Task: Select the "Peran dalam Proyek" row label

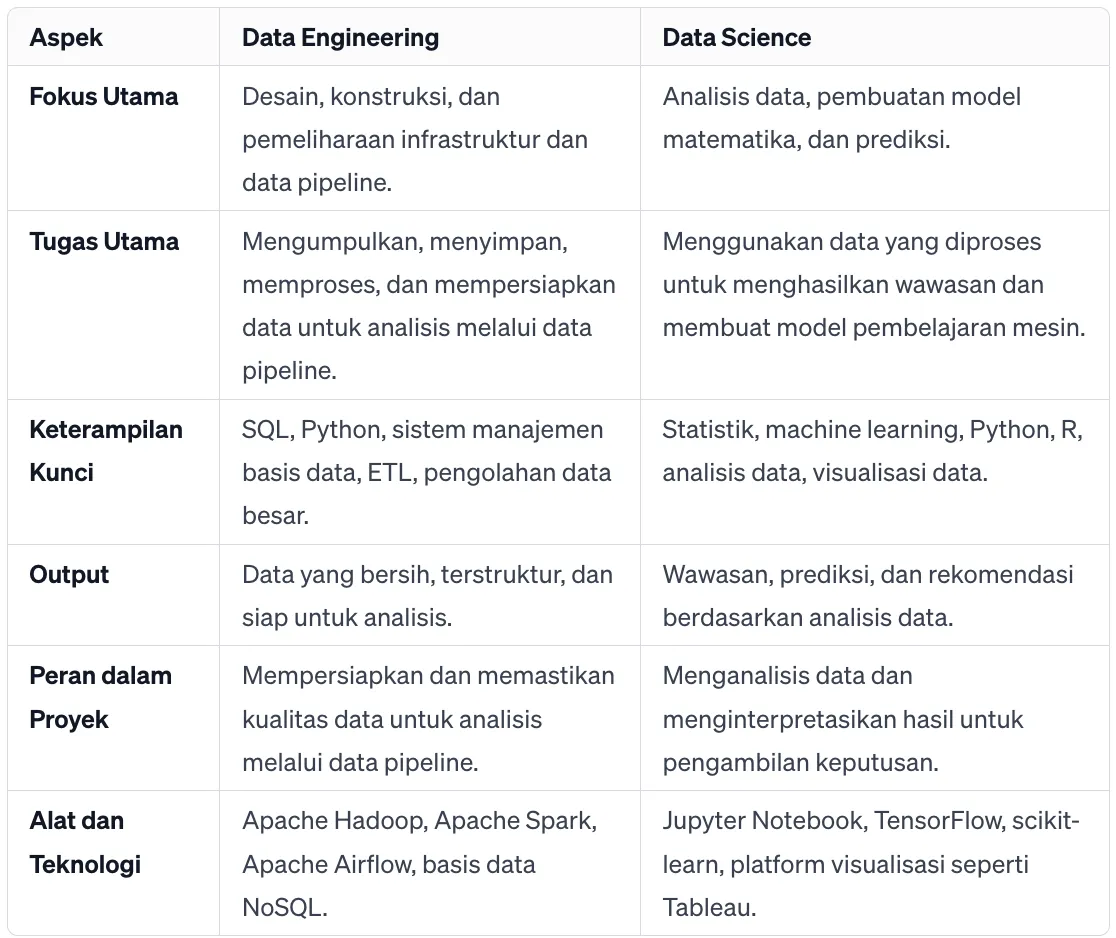Action: tap(100, 697)
